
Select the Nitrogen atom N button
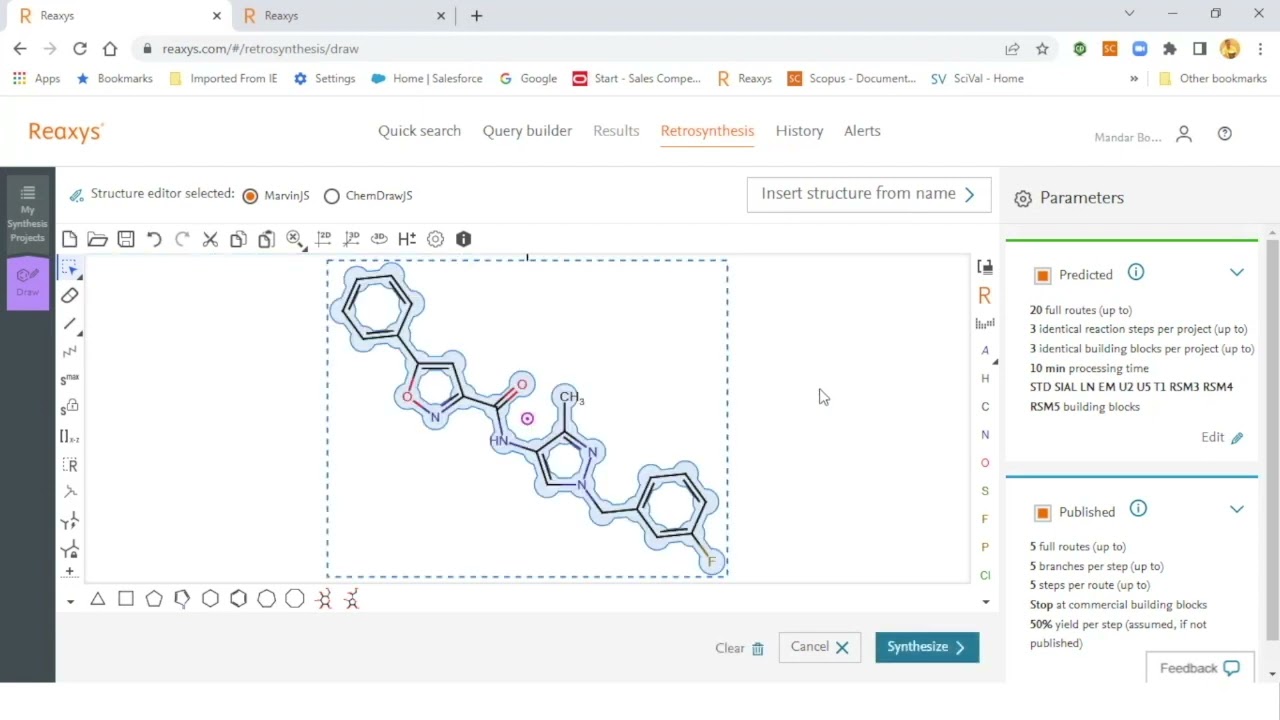985,435
